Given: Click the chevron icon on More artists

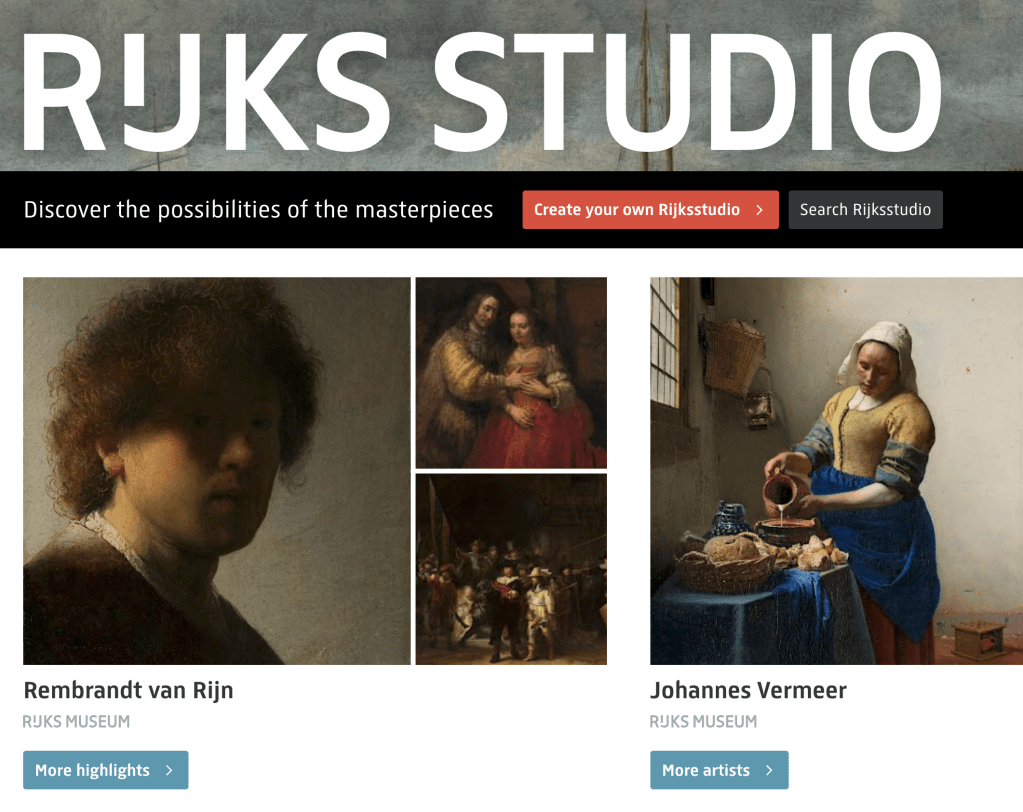Looking at the screenshot, I should 769,770.
